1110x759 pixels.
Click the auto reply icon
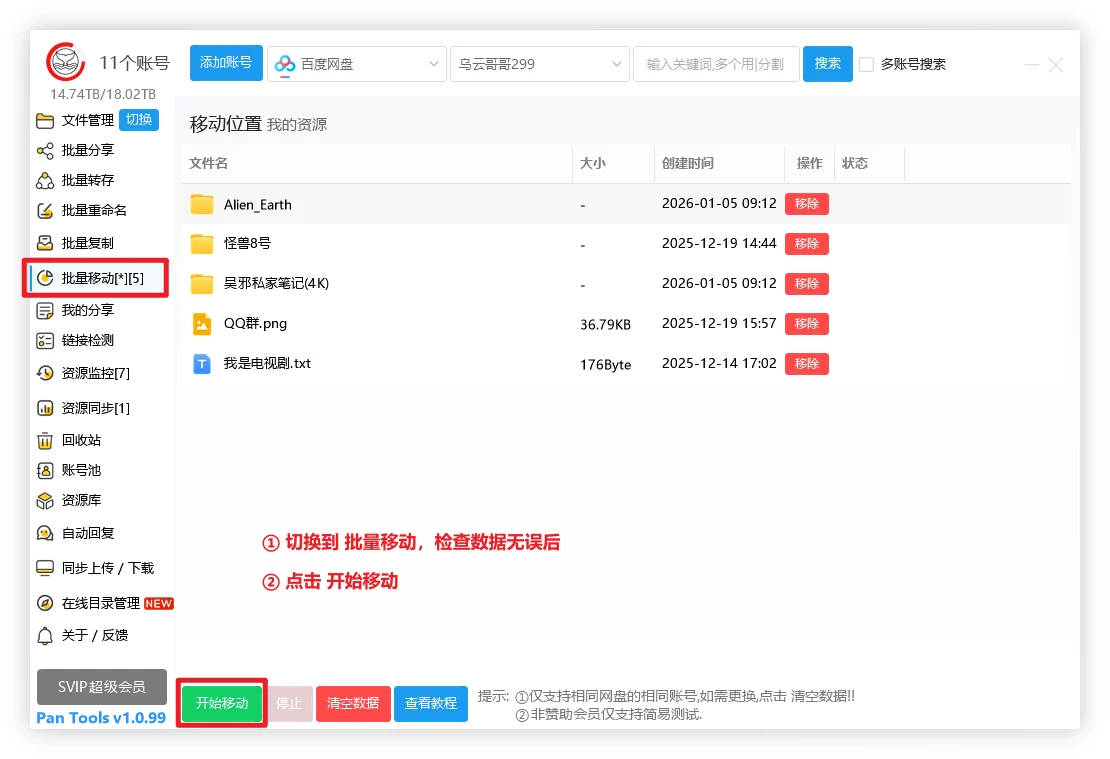[45, 534]
